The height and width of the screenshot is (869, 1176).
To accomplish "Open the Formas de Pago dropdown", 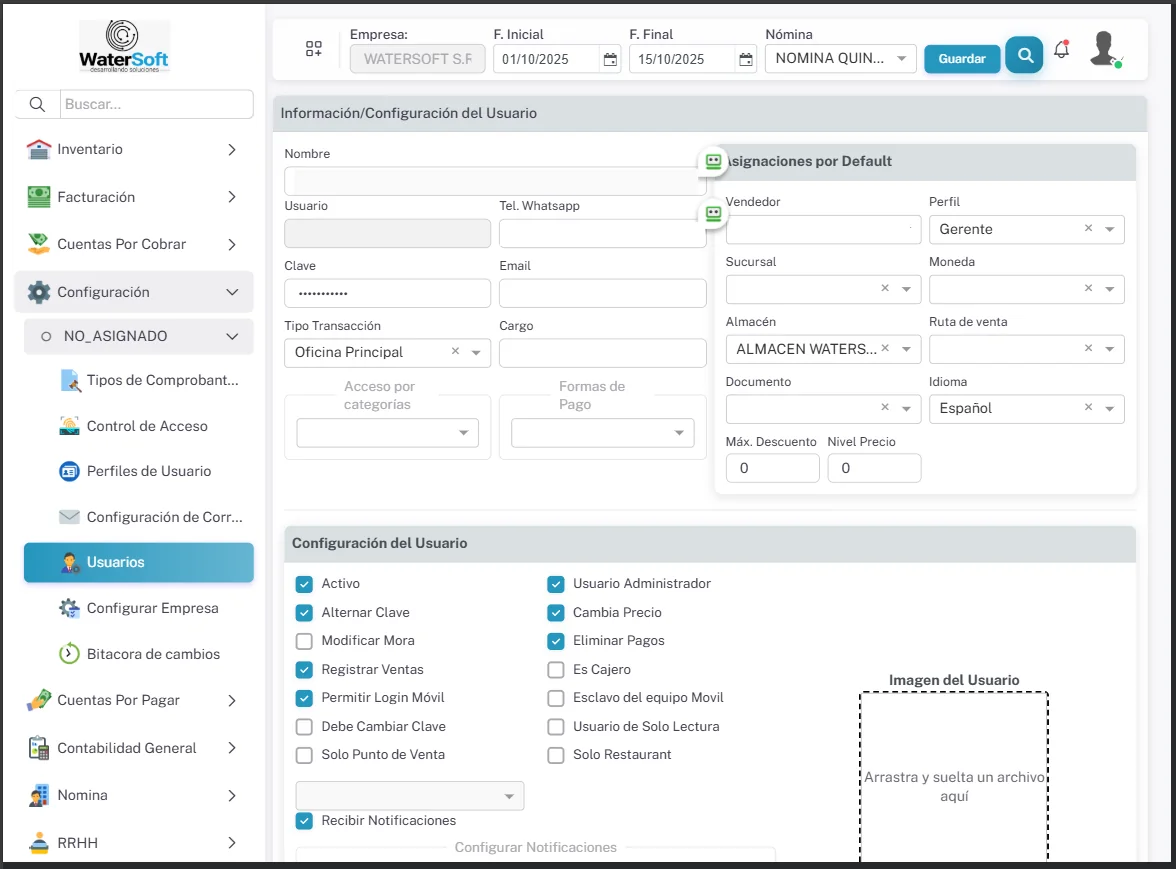I will tap(602, 433).
